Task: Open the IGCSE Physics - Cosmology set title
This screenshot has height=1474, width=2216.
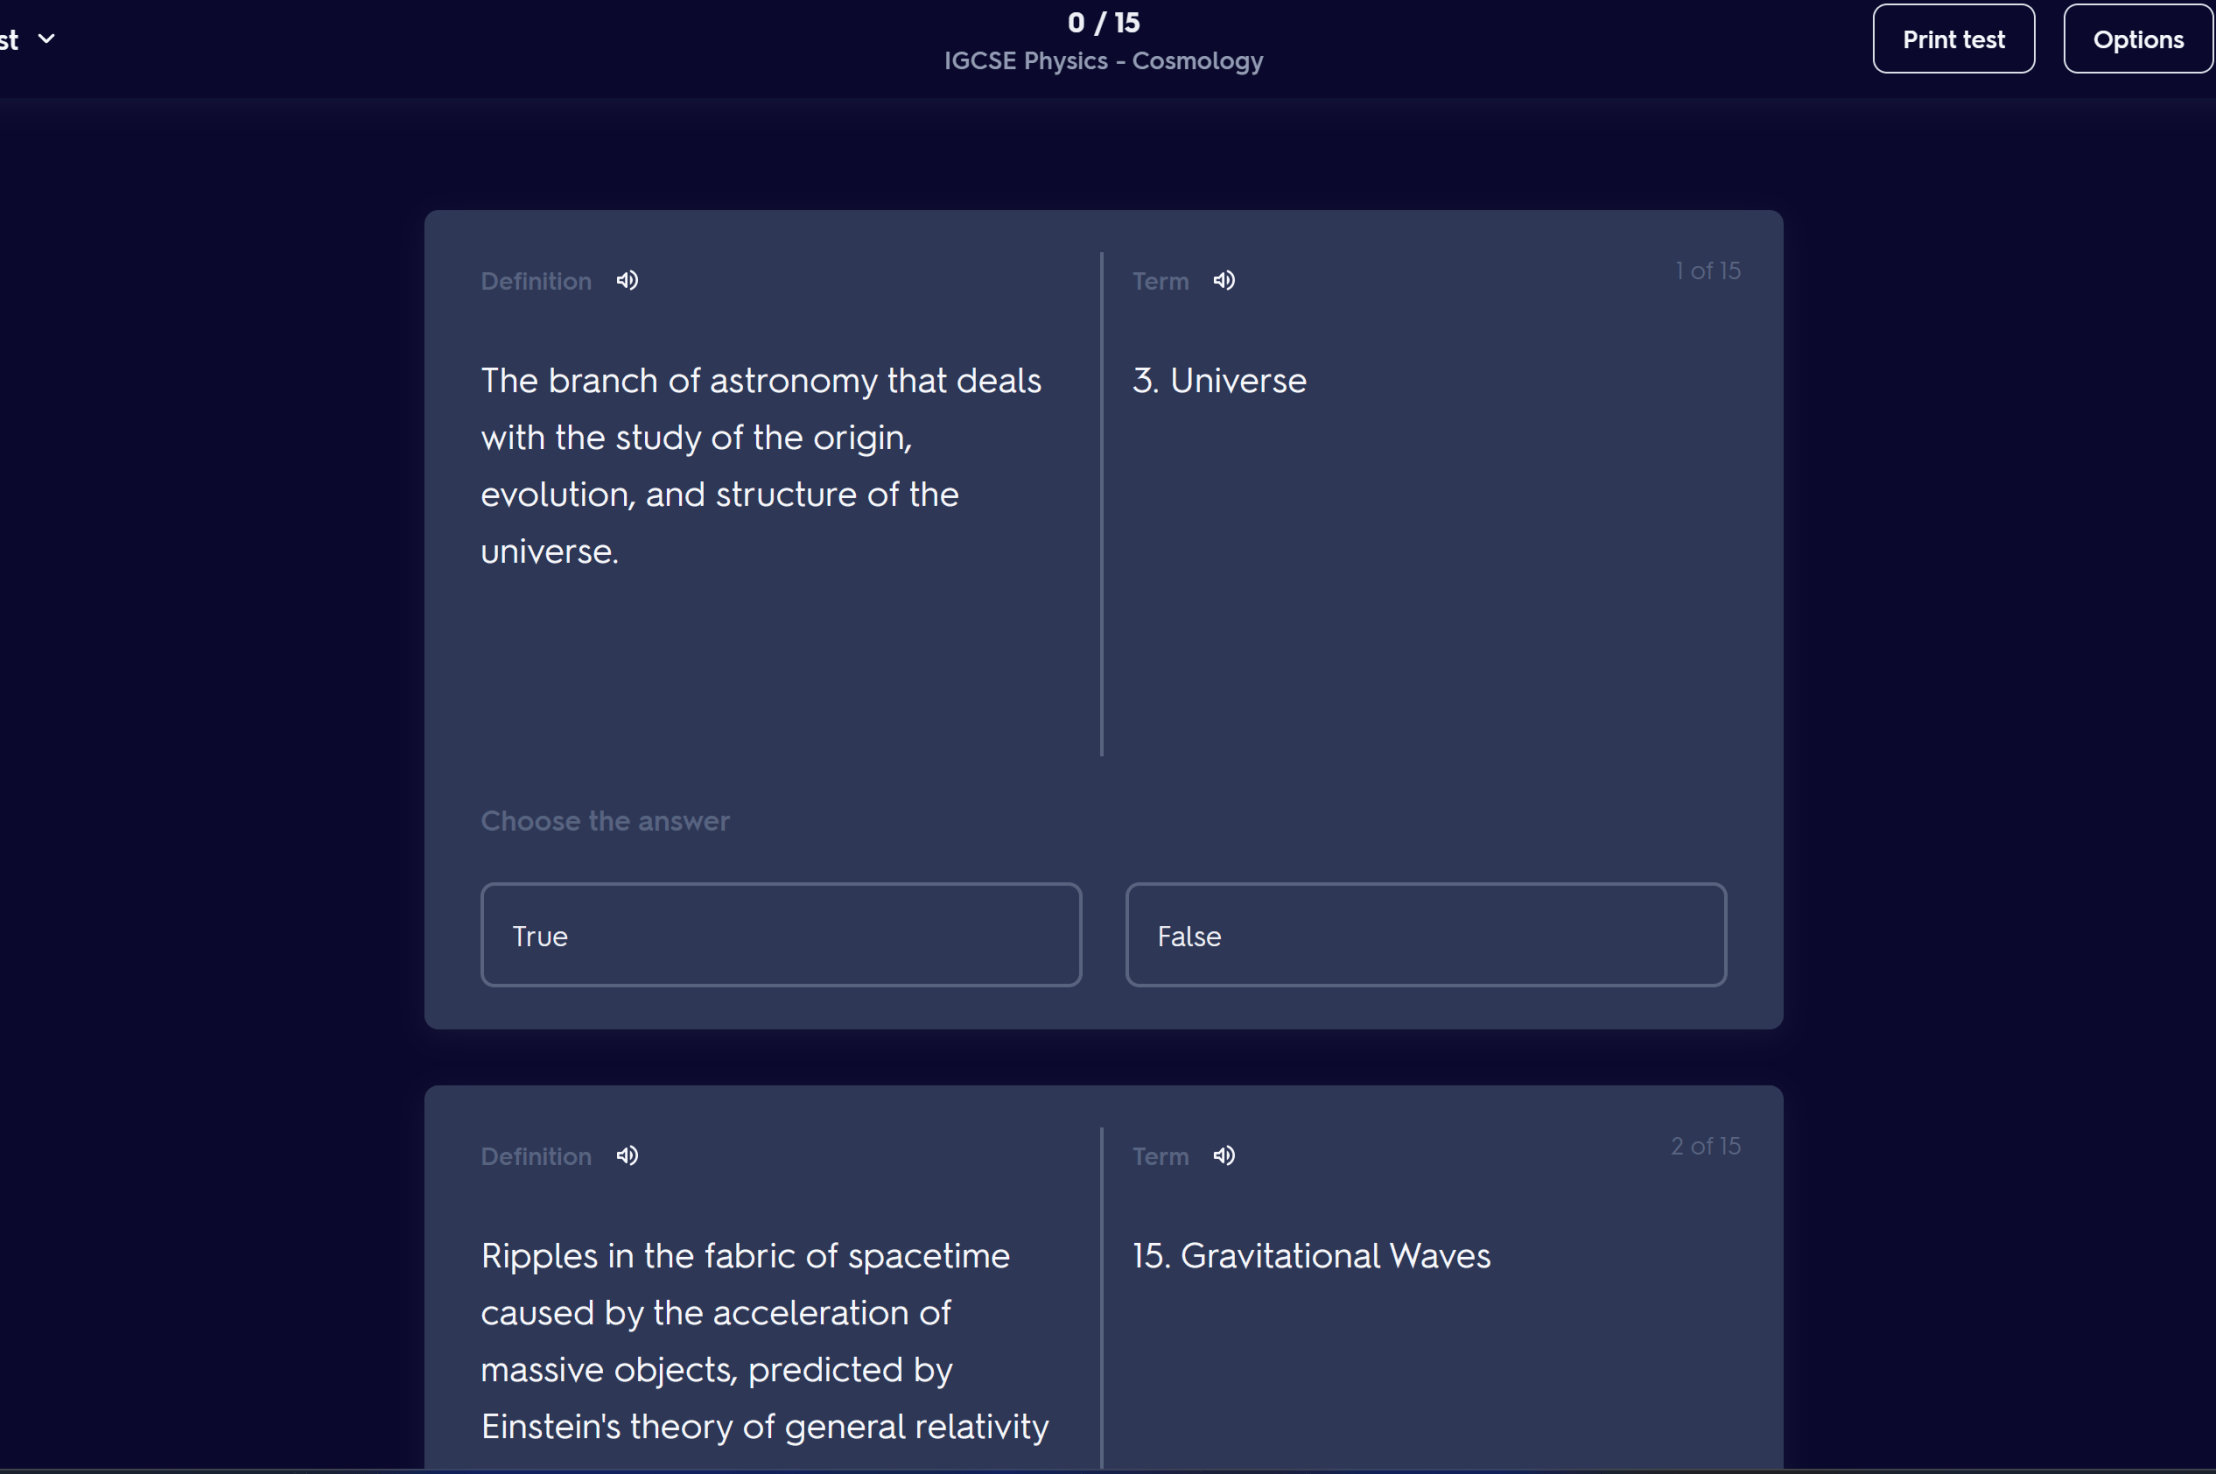Action: click(x=1103, y=60)
